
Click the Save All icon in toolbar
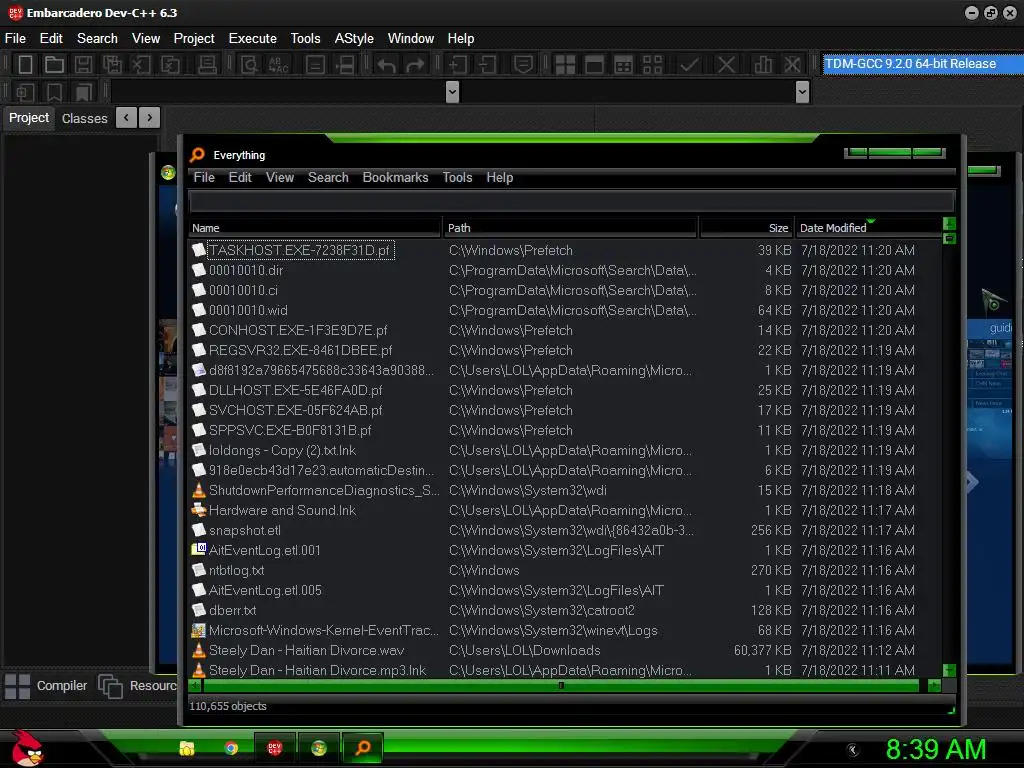tap(112, 64)
